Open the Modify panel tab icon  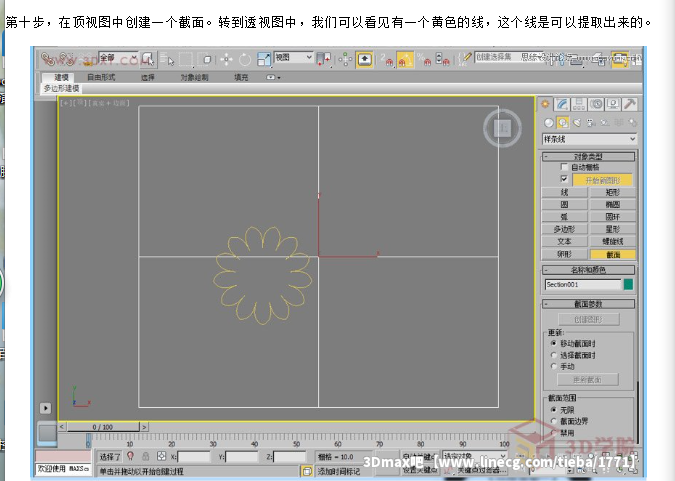point(562,104)
